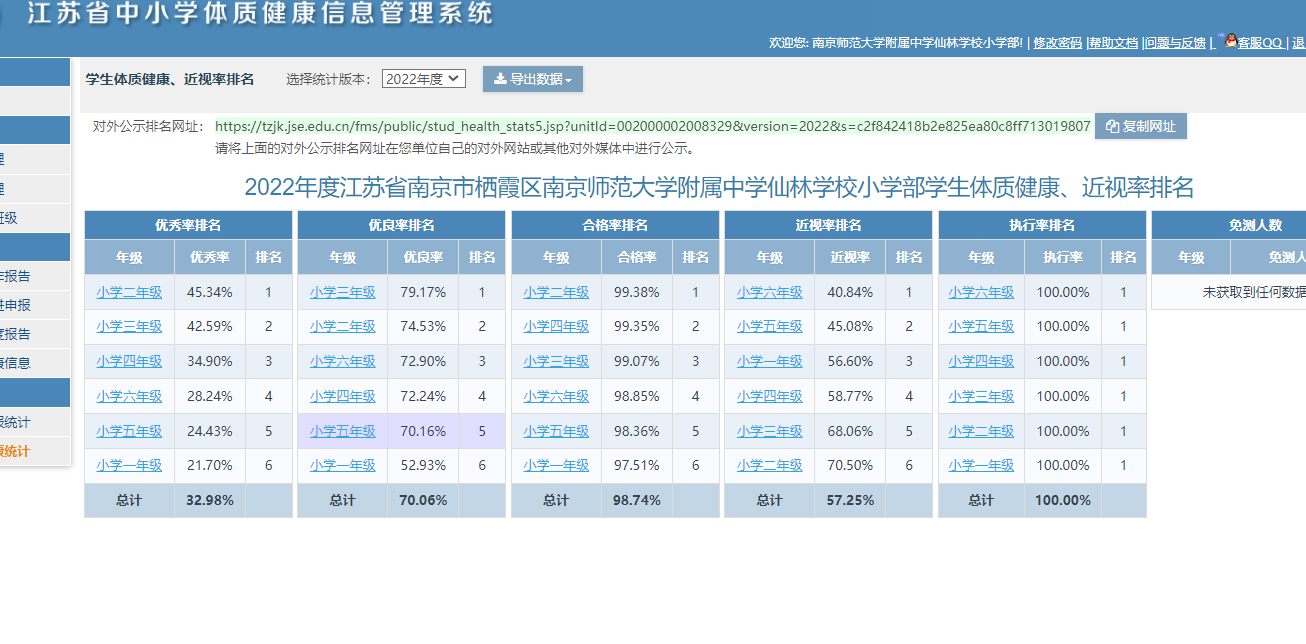Open the 帮助文档 link

(x=1114, y=42)
